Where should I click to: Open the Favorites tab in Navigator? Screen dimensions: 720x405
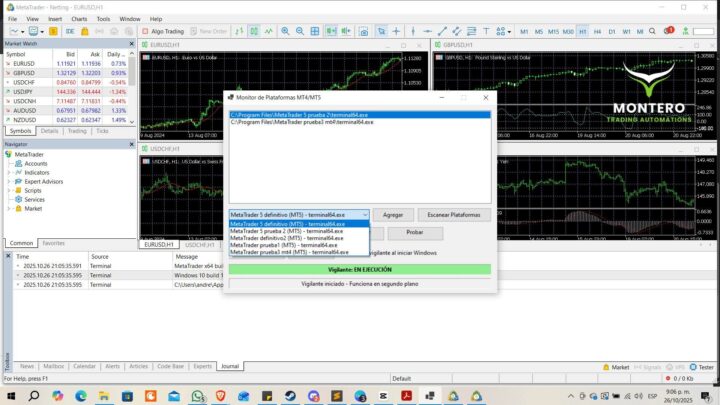(x=54, y=243)
